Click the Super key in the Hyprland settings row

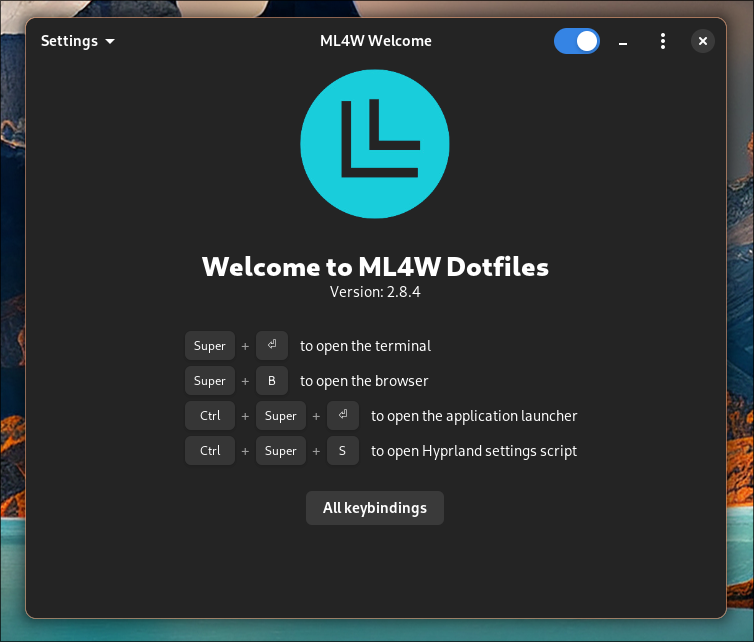pos(281,451)
